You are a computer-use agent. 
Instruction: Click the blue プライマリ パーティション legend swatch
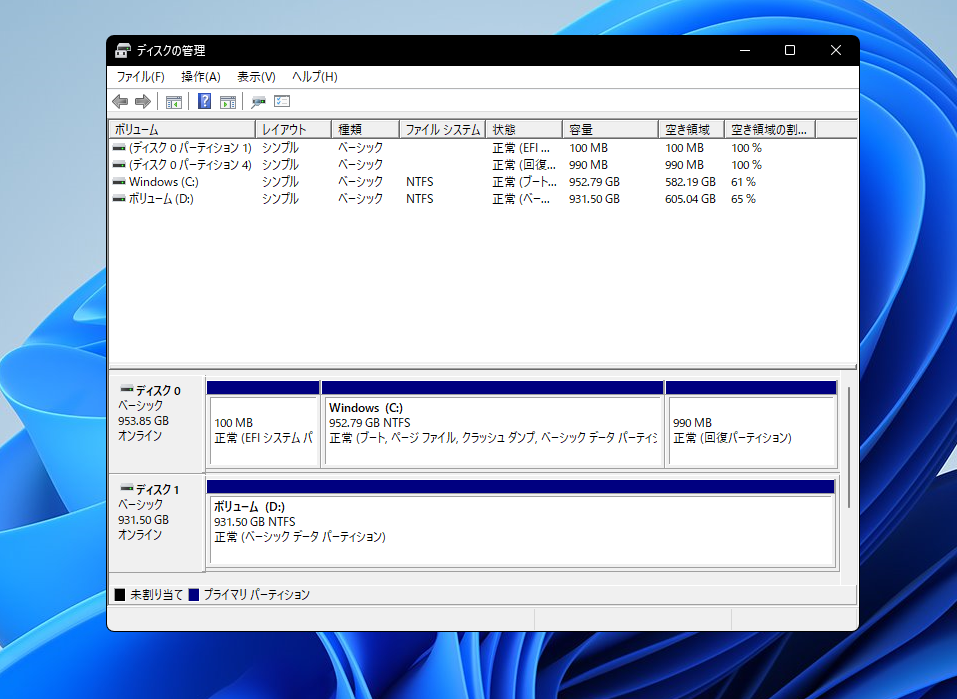[194, 595]
